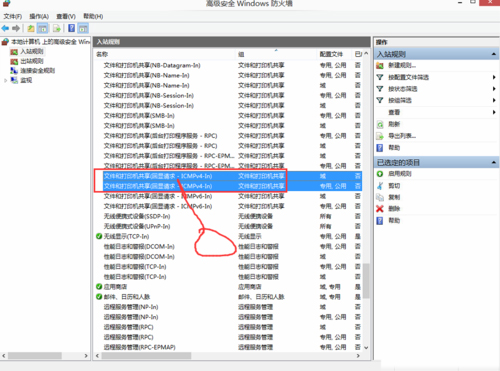The height and width of the screenshot is (371, 500).
Task: Select 文件和打印机共享(NB-Datagram-In) rule row
Action: [228, 65]
